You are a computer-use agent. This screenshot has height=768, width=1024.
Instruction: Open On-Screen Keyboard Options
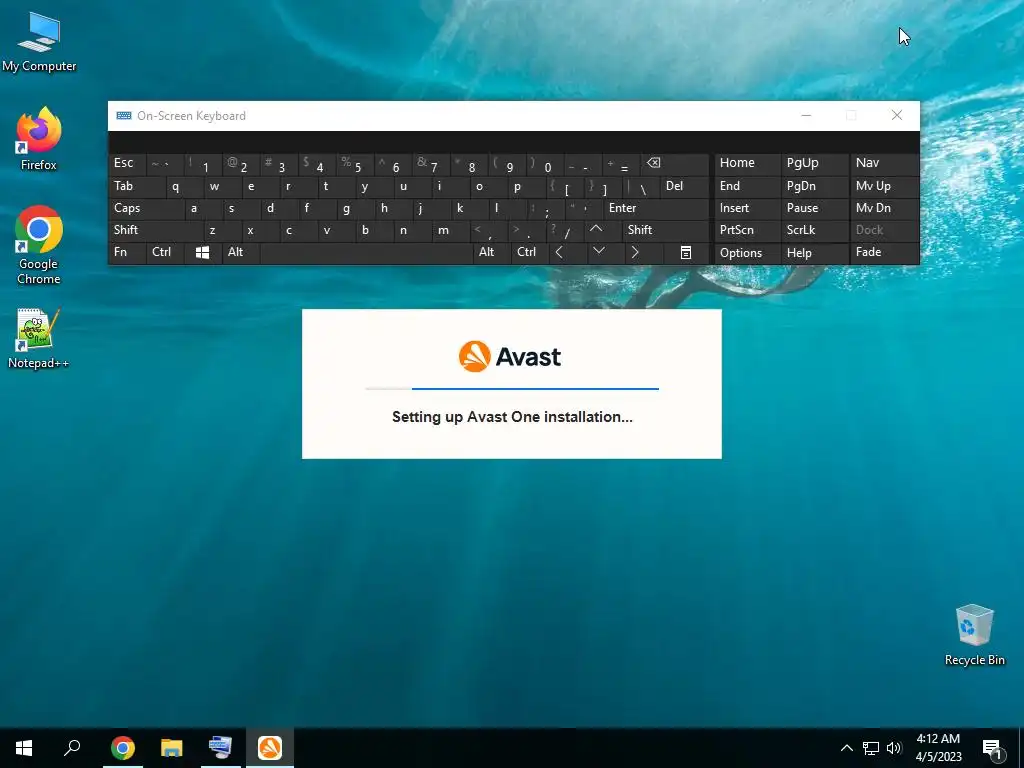point(747,253)
